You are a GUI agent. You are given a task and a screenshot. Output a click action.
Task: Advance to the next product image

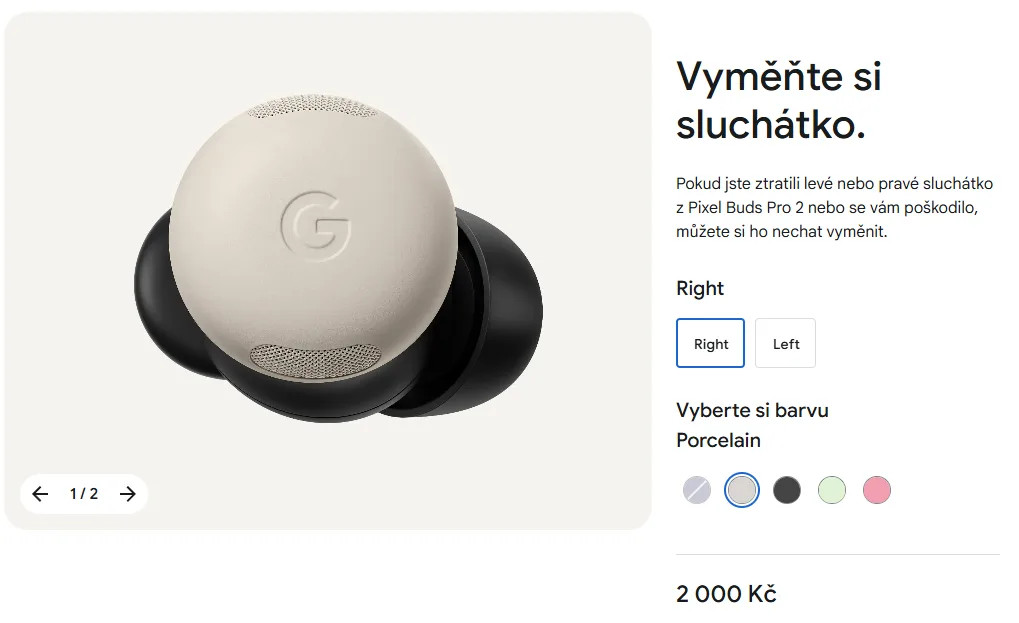pos(128,494)
